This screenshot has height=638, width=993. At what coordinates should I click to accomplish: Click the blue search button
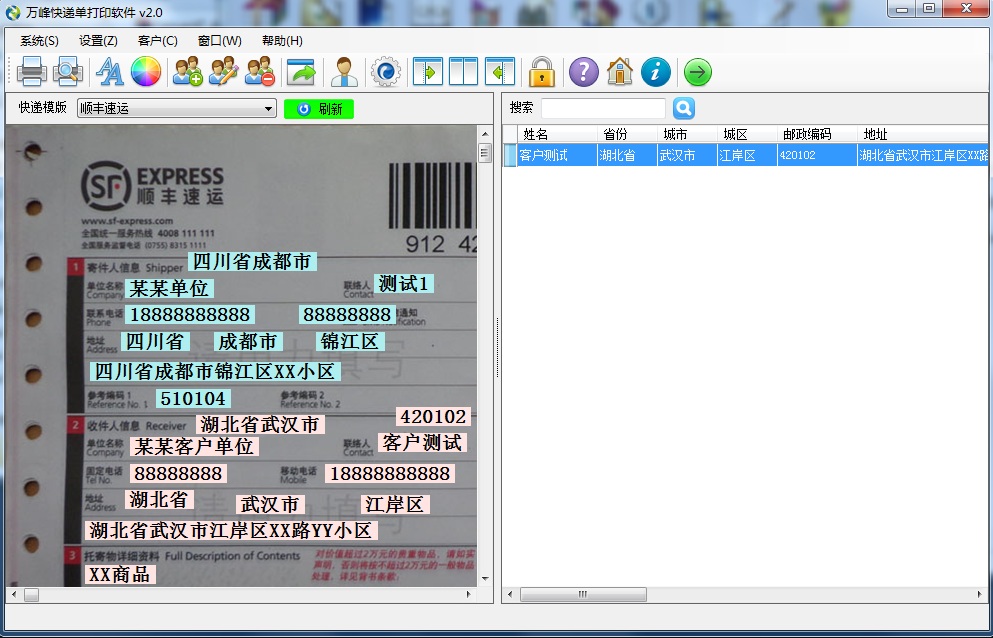[683, 108]
